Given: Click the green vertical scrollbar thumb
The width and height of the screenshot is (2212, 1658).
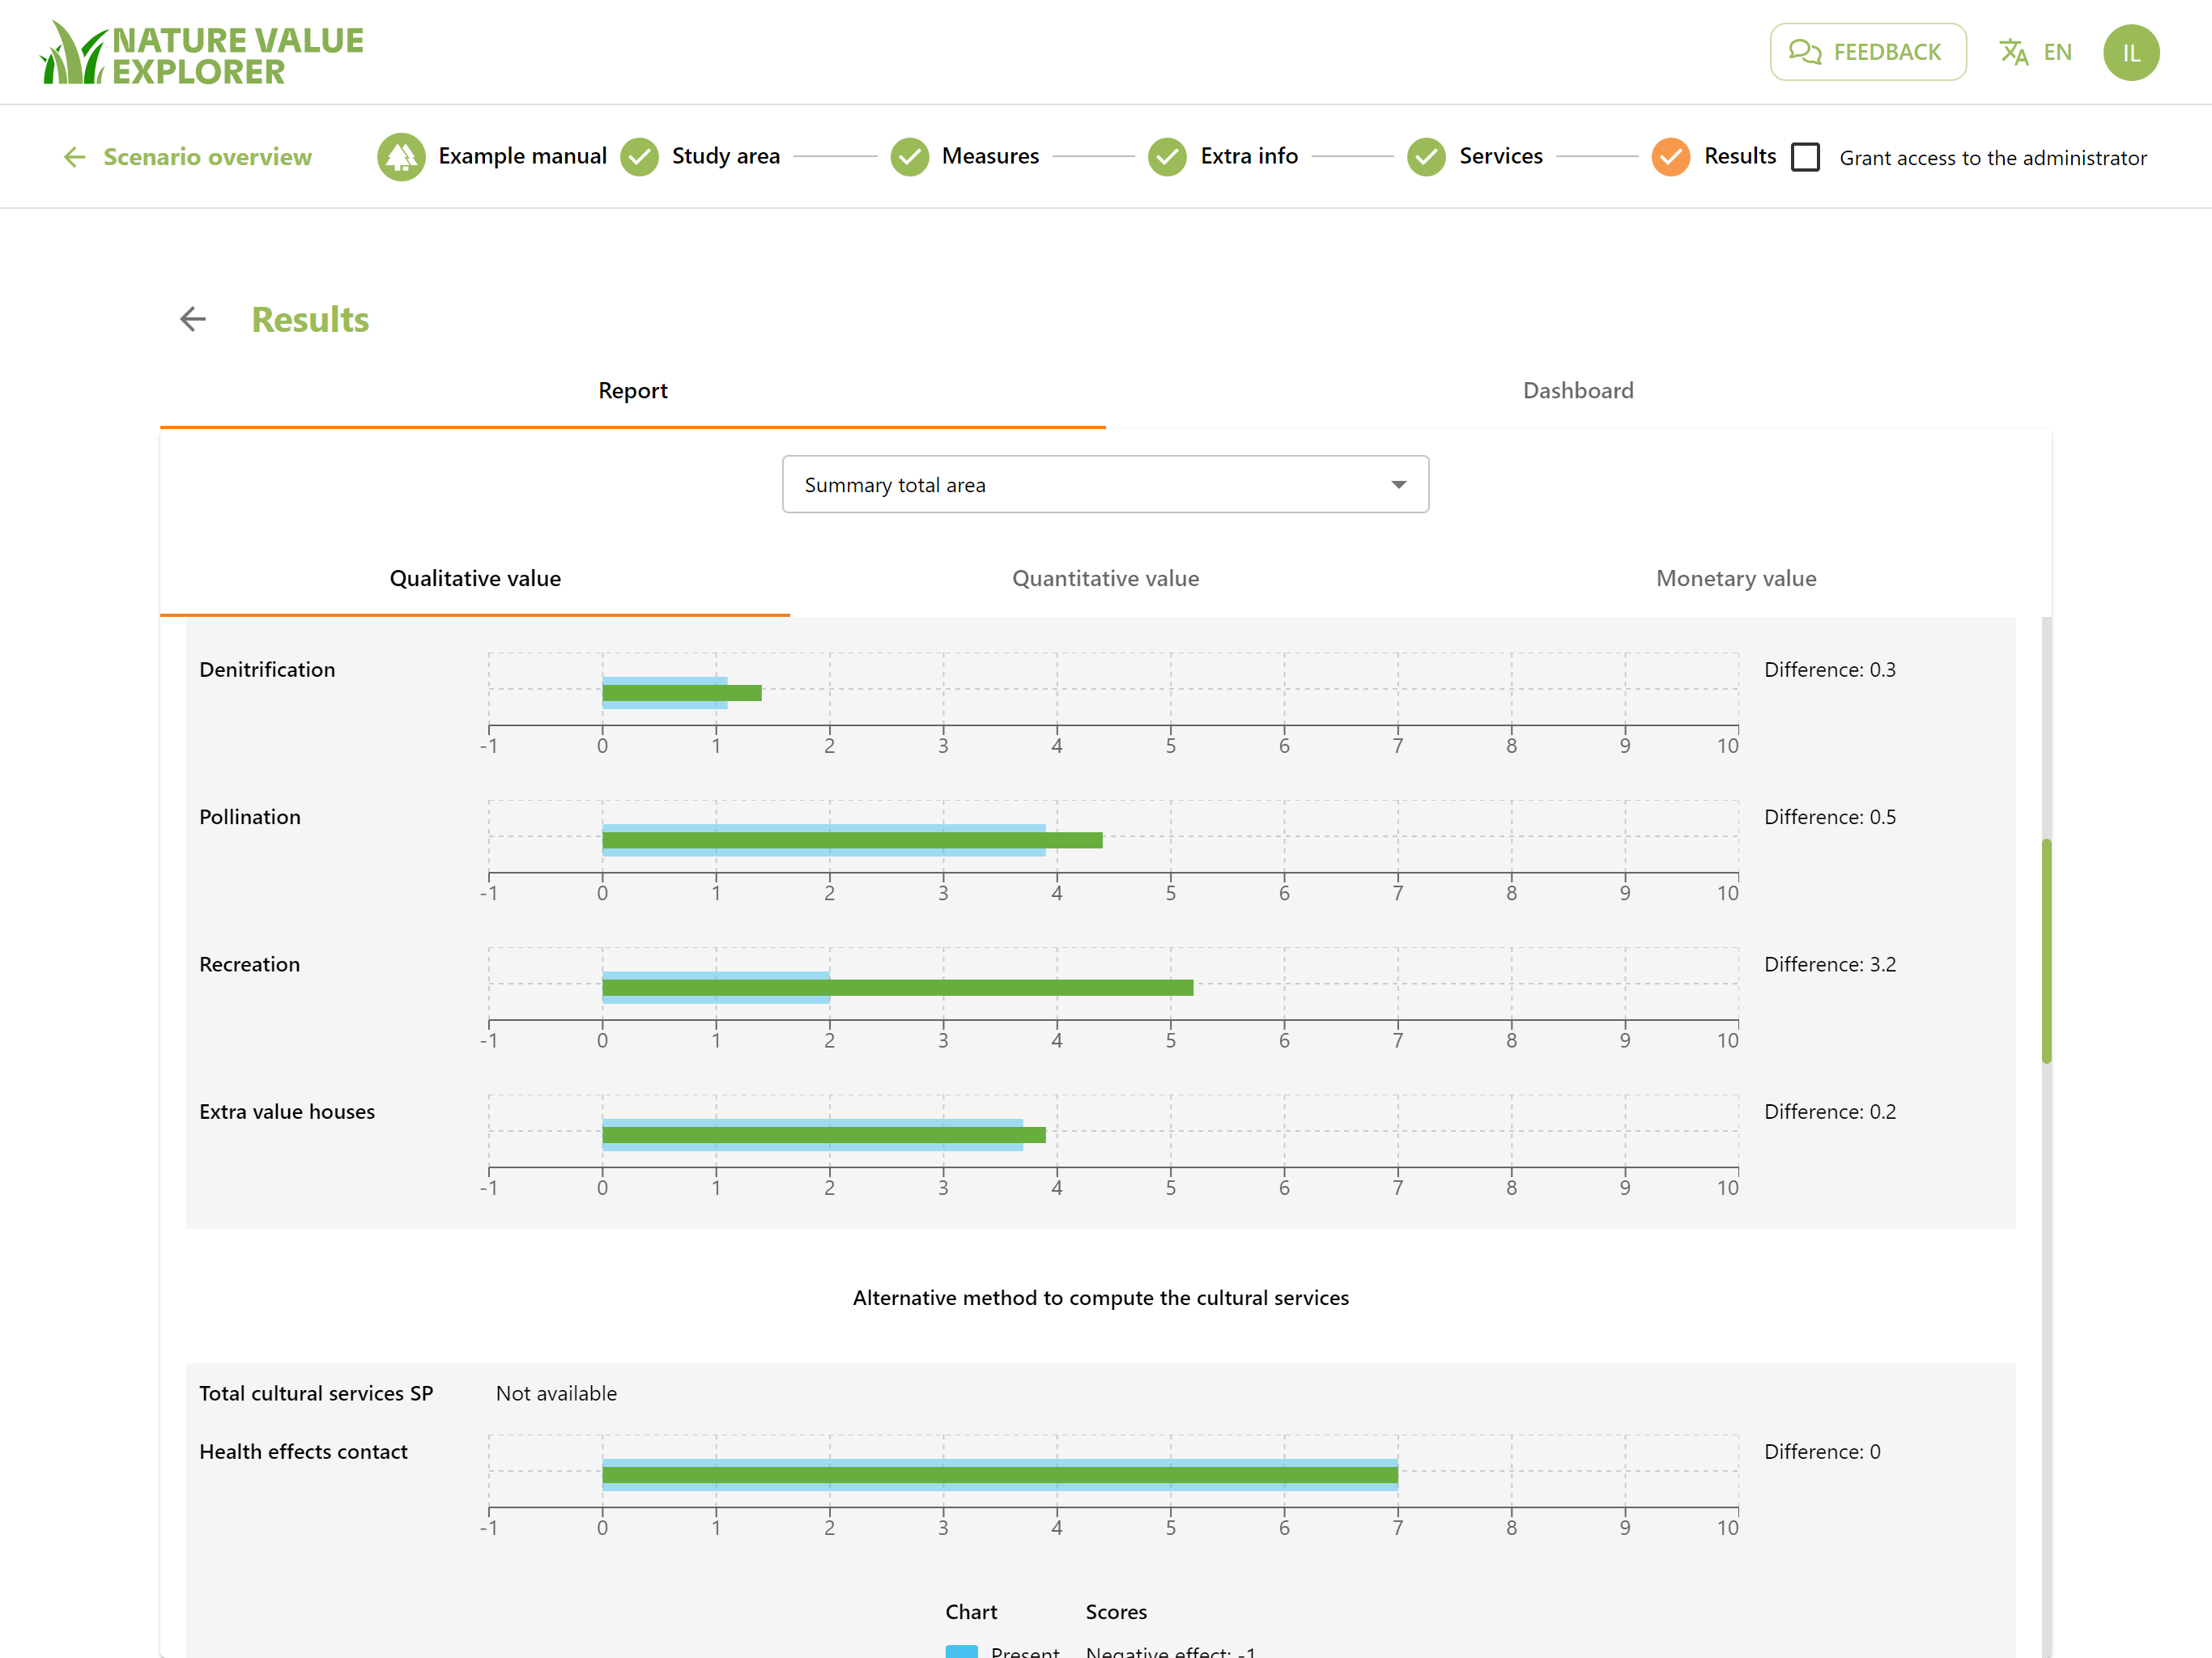Looking at the screenshot, I should [2046, 950].
